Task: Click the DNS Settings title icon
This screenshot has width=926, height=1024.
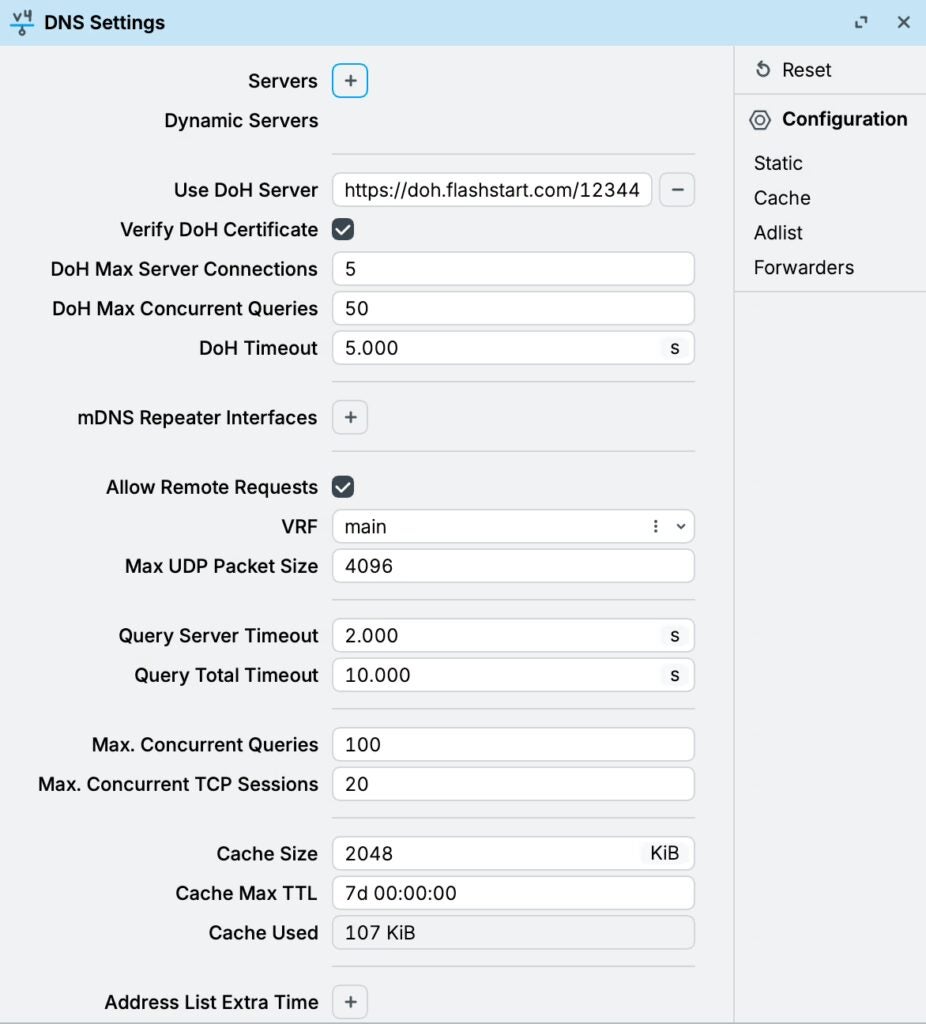Action: (x=22, y=22)
